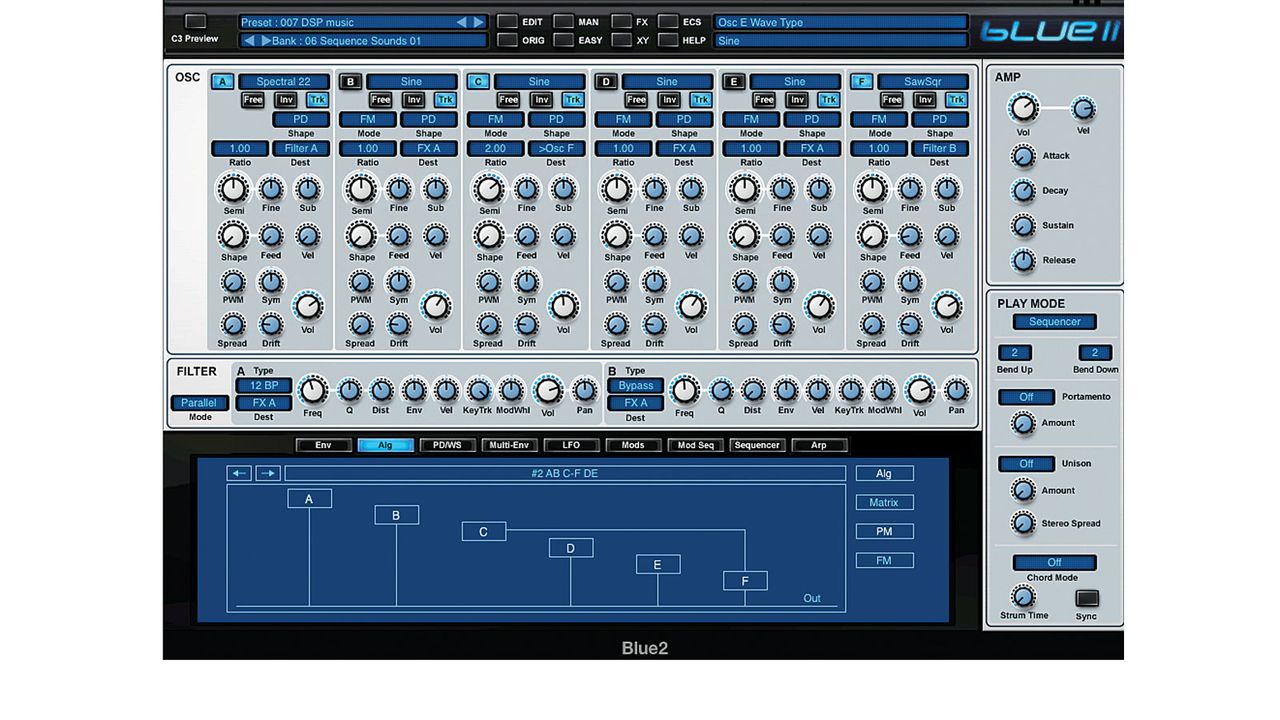Click operator C box in algorithm display
Viewport: 1280px width, 720px height.
coord(483,532)
